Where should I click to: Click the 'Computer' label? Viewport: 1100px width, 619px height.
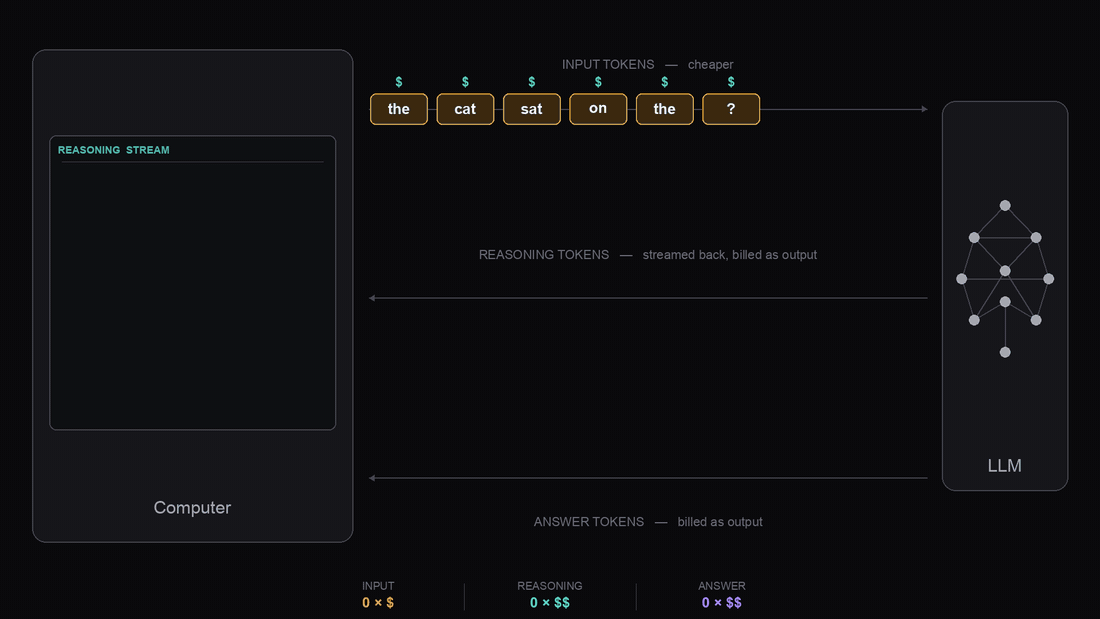[192, 507]
